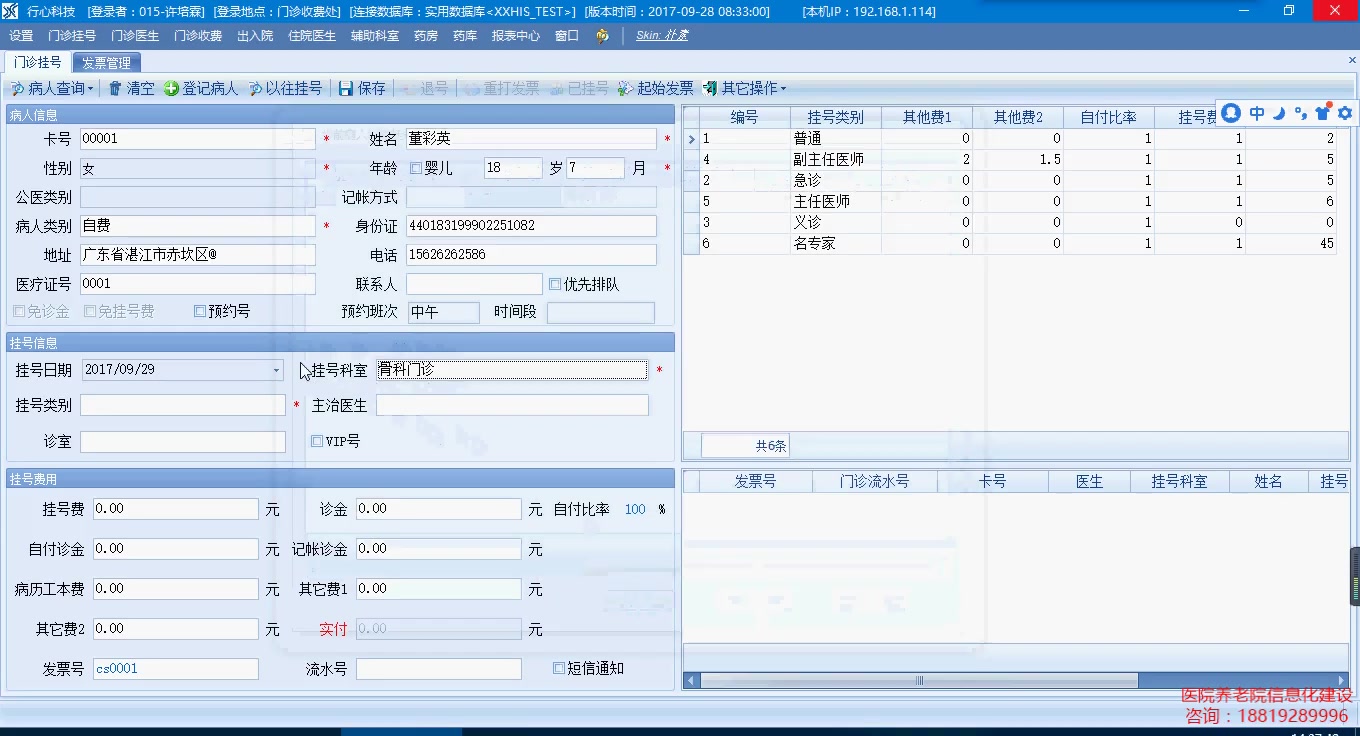
Task: Click the 重打发票 toolbar item
Action: pos(502,88)
